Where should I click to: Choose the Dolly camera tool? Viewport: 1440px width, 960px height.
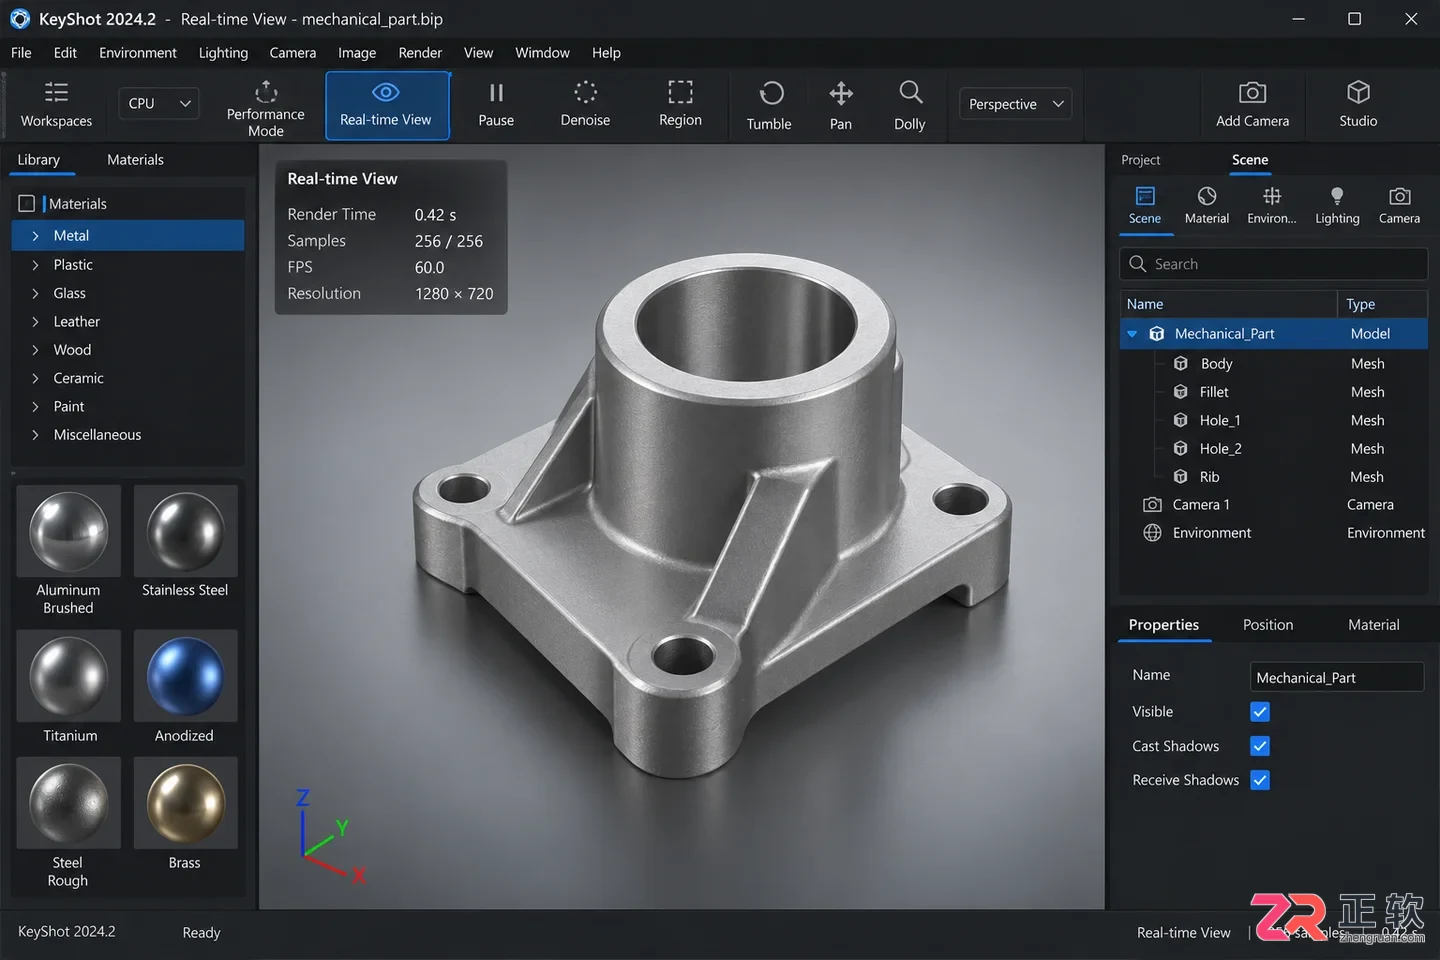tap(910, 105)
